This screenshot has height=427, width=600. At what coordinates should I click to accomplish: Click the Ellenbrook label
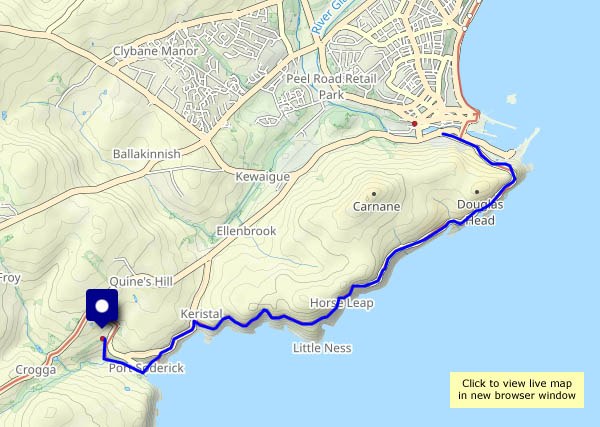click(x=246, y=231)
